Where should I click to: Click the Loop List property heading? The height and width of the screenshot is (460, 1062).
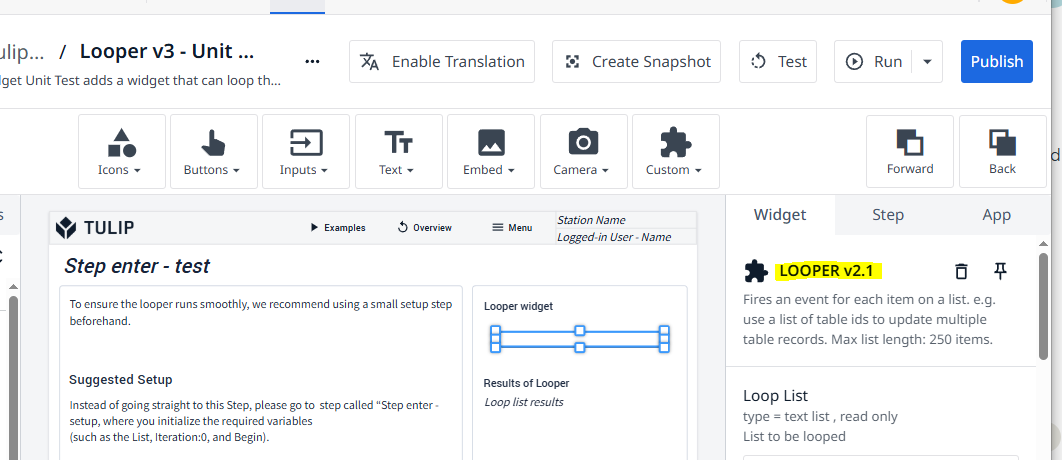pyautogui.click(x=776, y=396)
